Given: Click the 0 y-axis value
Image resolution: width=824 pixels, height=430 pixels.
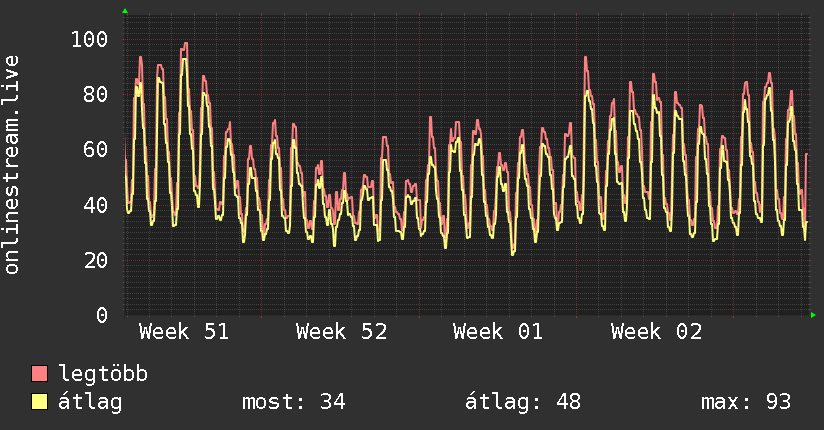Looking at the screenshot, I should coord(102,315).
